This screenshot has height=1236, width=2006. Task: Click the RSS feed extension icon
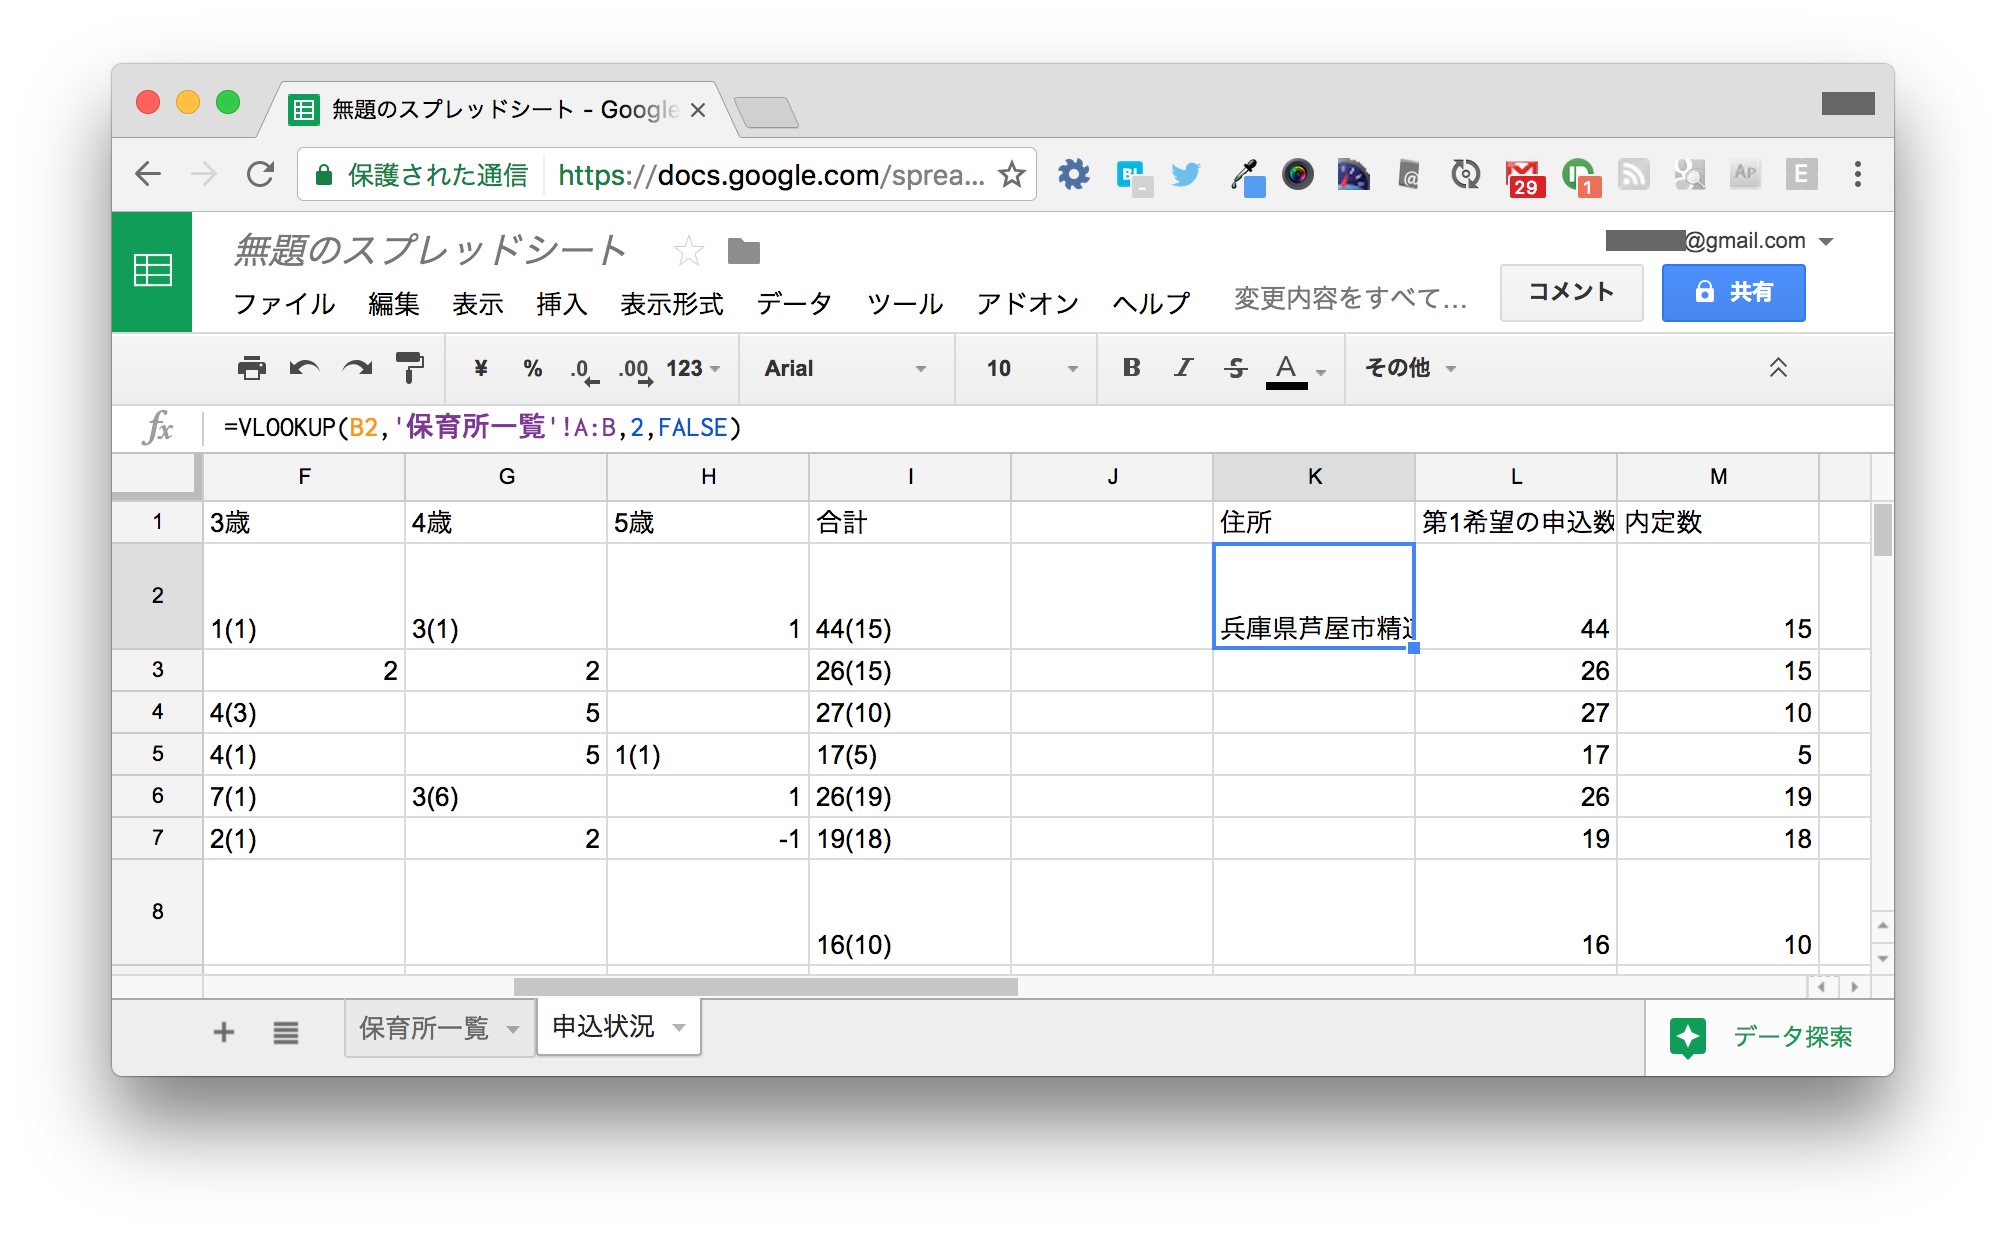1634,175
